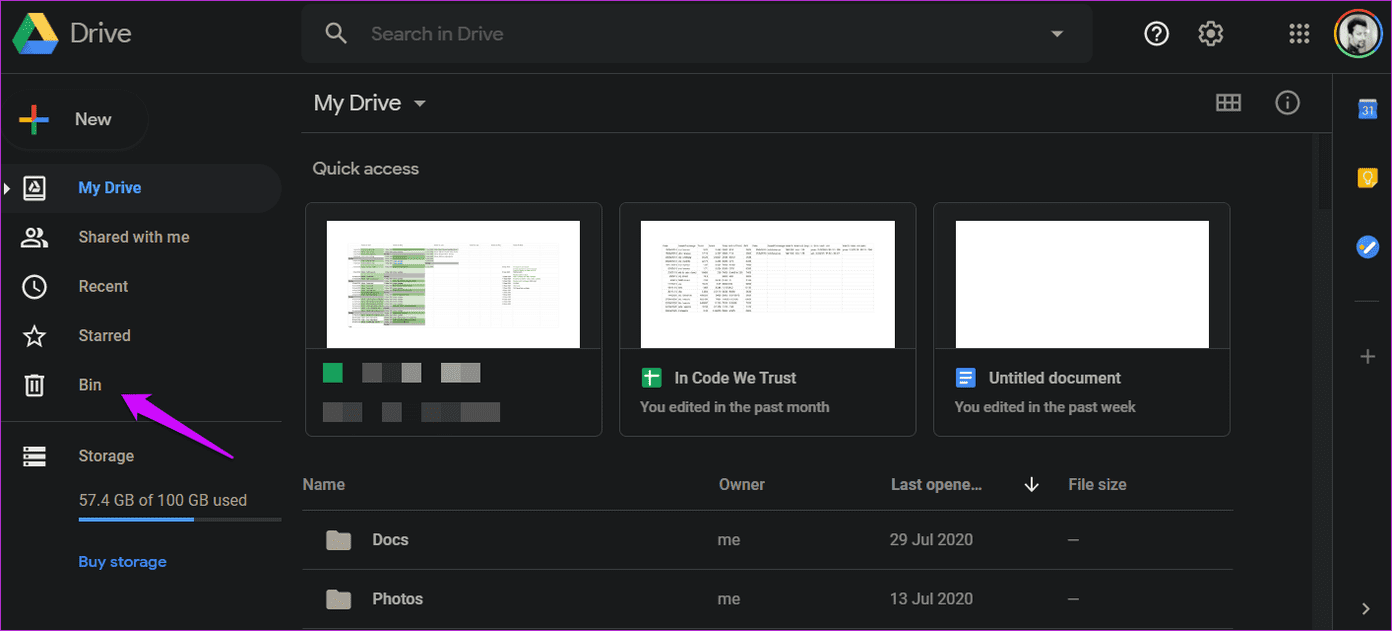Click the Sheets icon of In Code We Trust
The width and height of the screenshot is (1392, 631).
pos(652,378)
